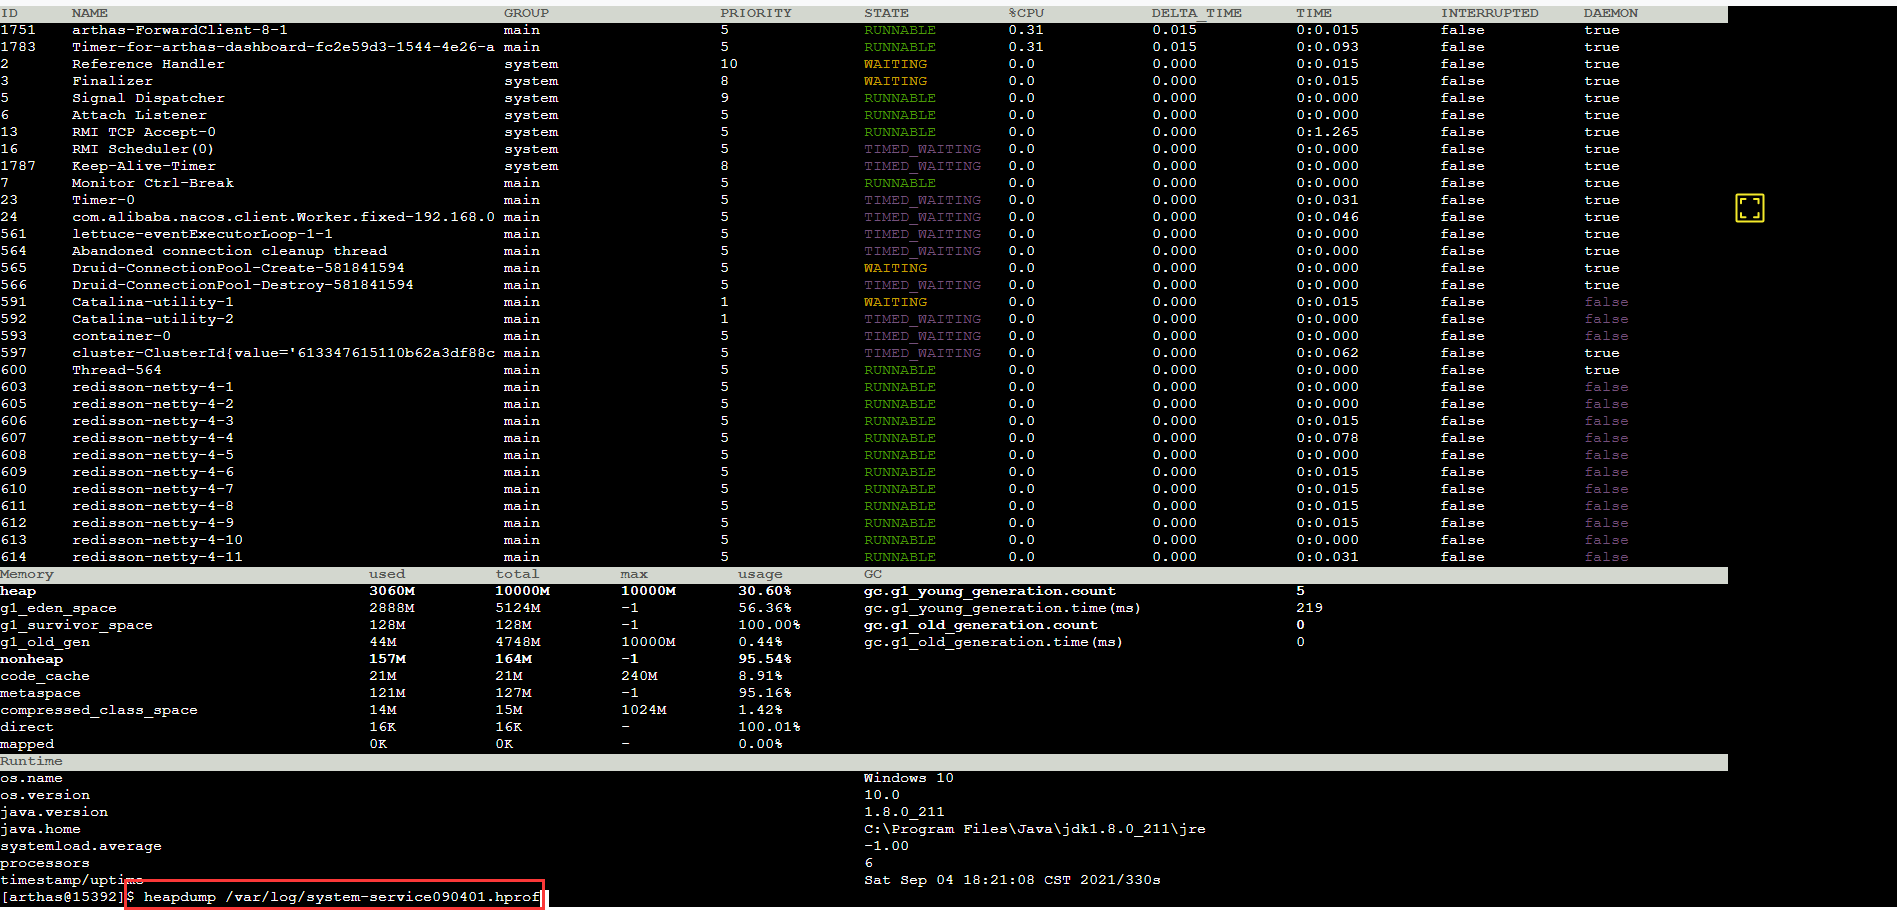1897x914 pixels.
Task: Click the DELTA_TIME column header
Action: pos(1197,13)
